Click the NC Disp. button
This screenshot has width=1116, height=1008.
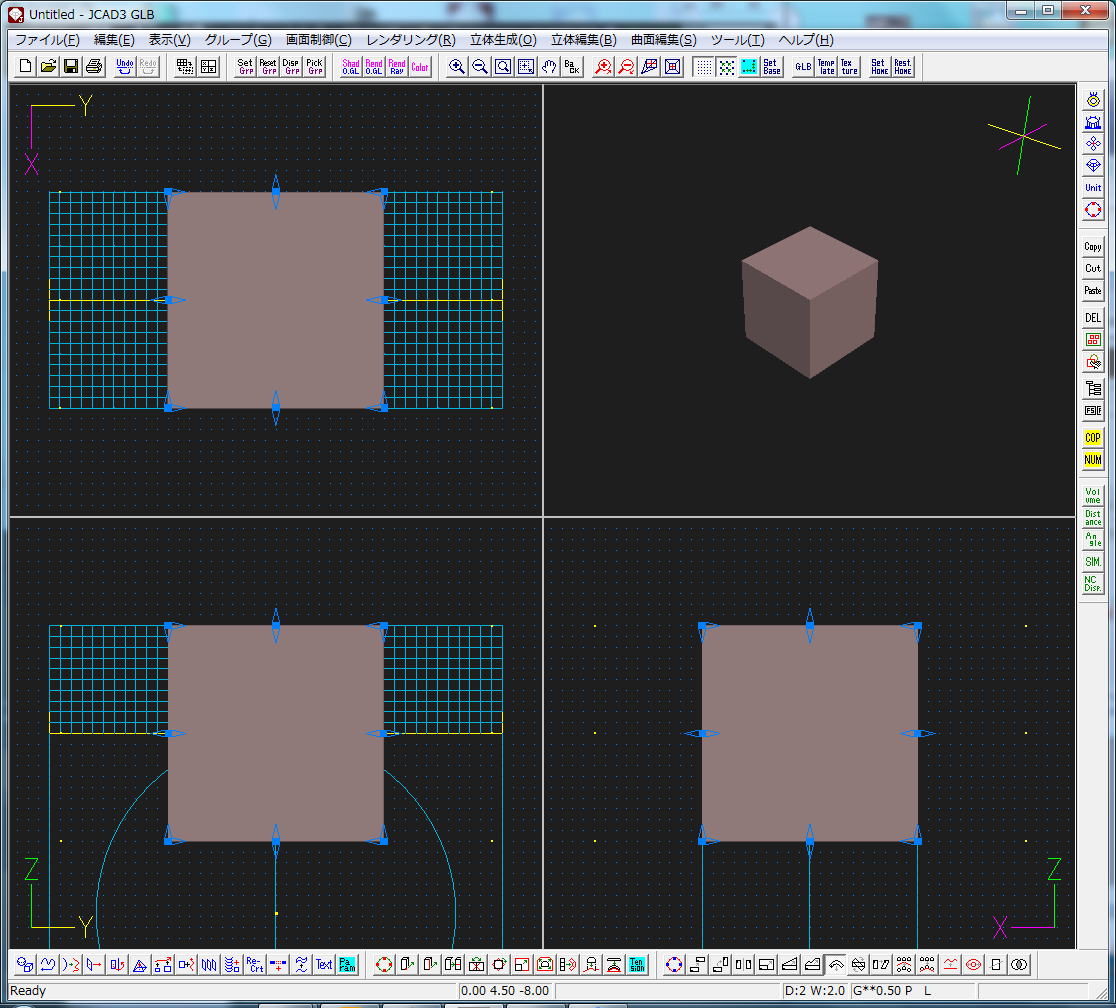[1093, 584]
